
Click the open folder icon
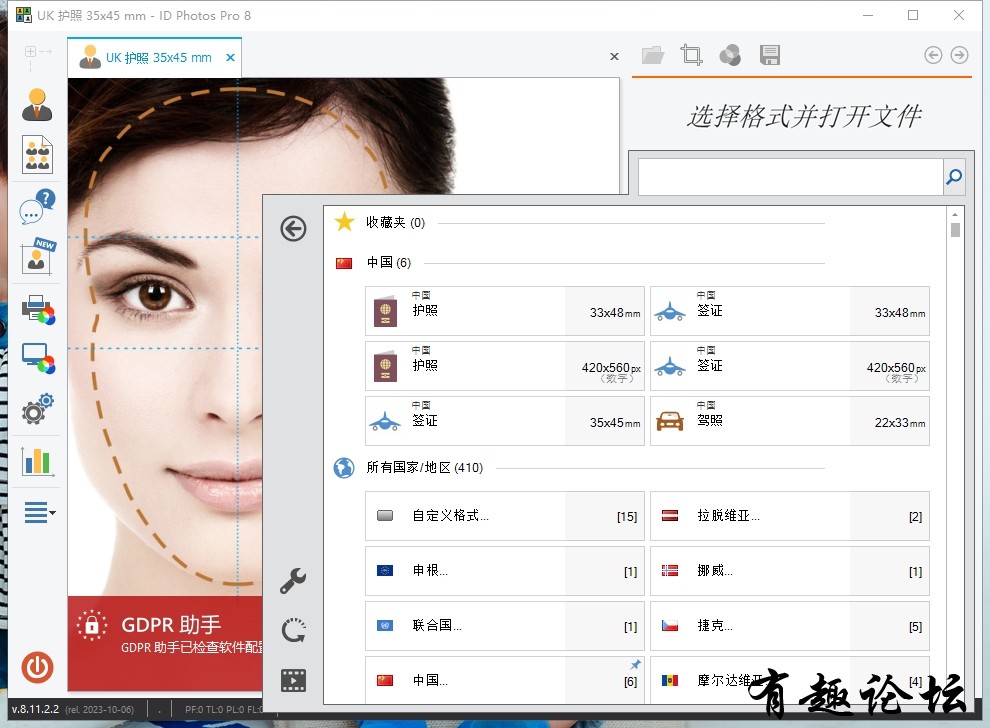653,56
